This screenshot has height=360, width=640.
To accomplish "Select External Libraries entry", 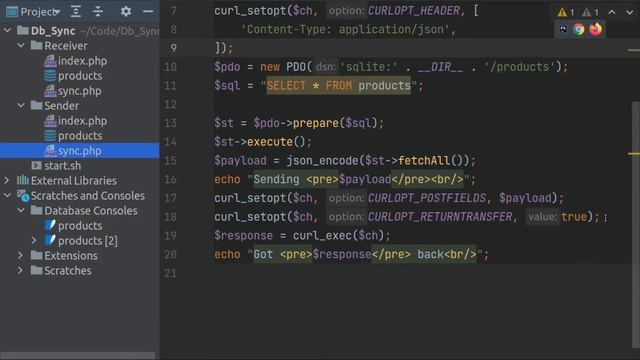I will tap(73, 180).
